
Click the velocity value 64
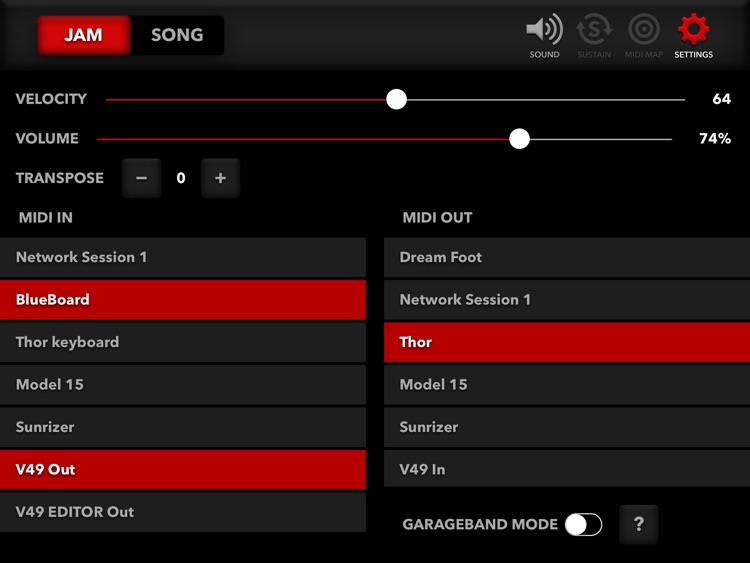(721, 99)
